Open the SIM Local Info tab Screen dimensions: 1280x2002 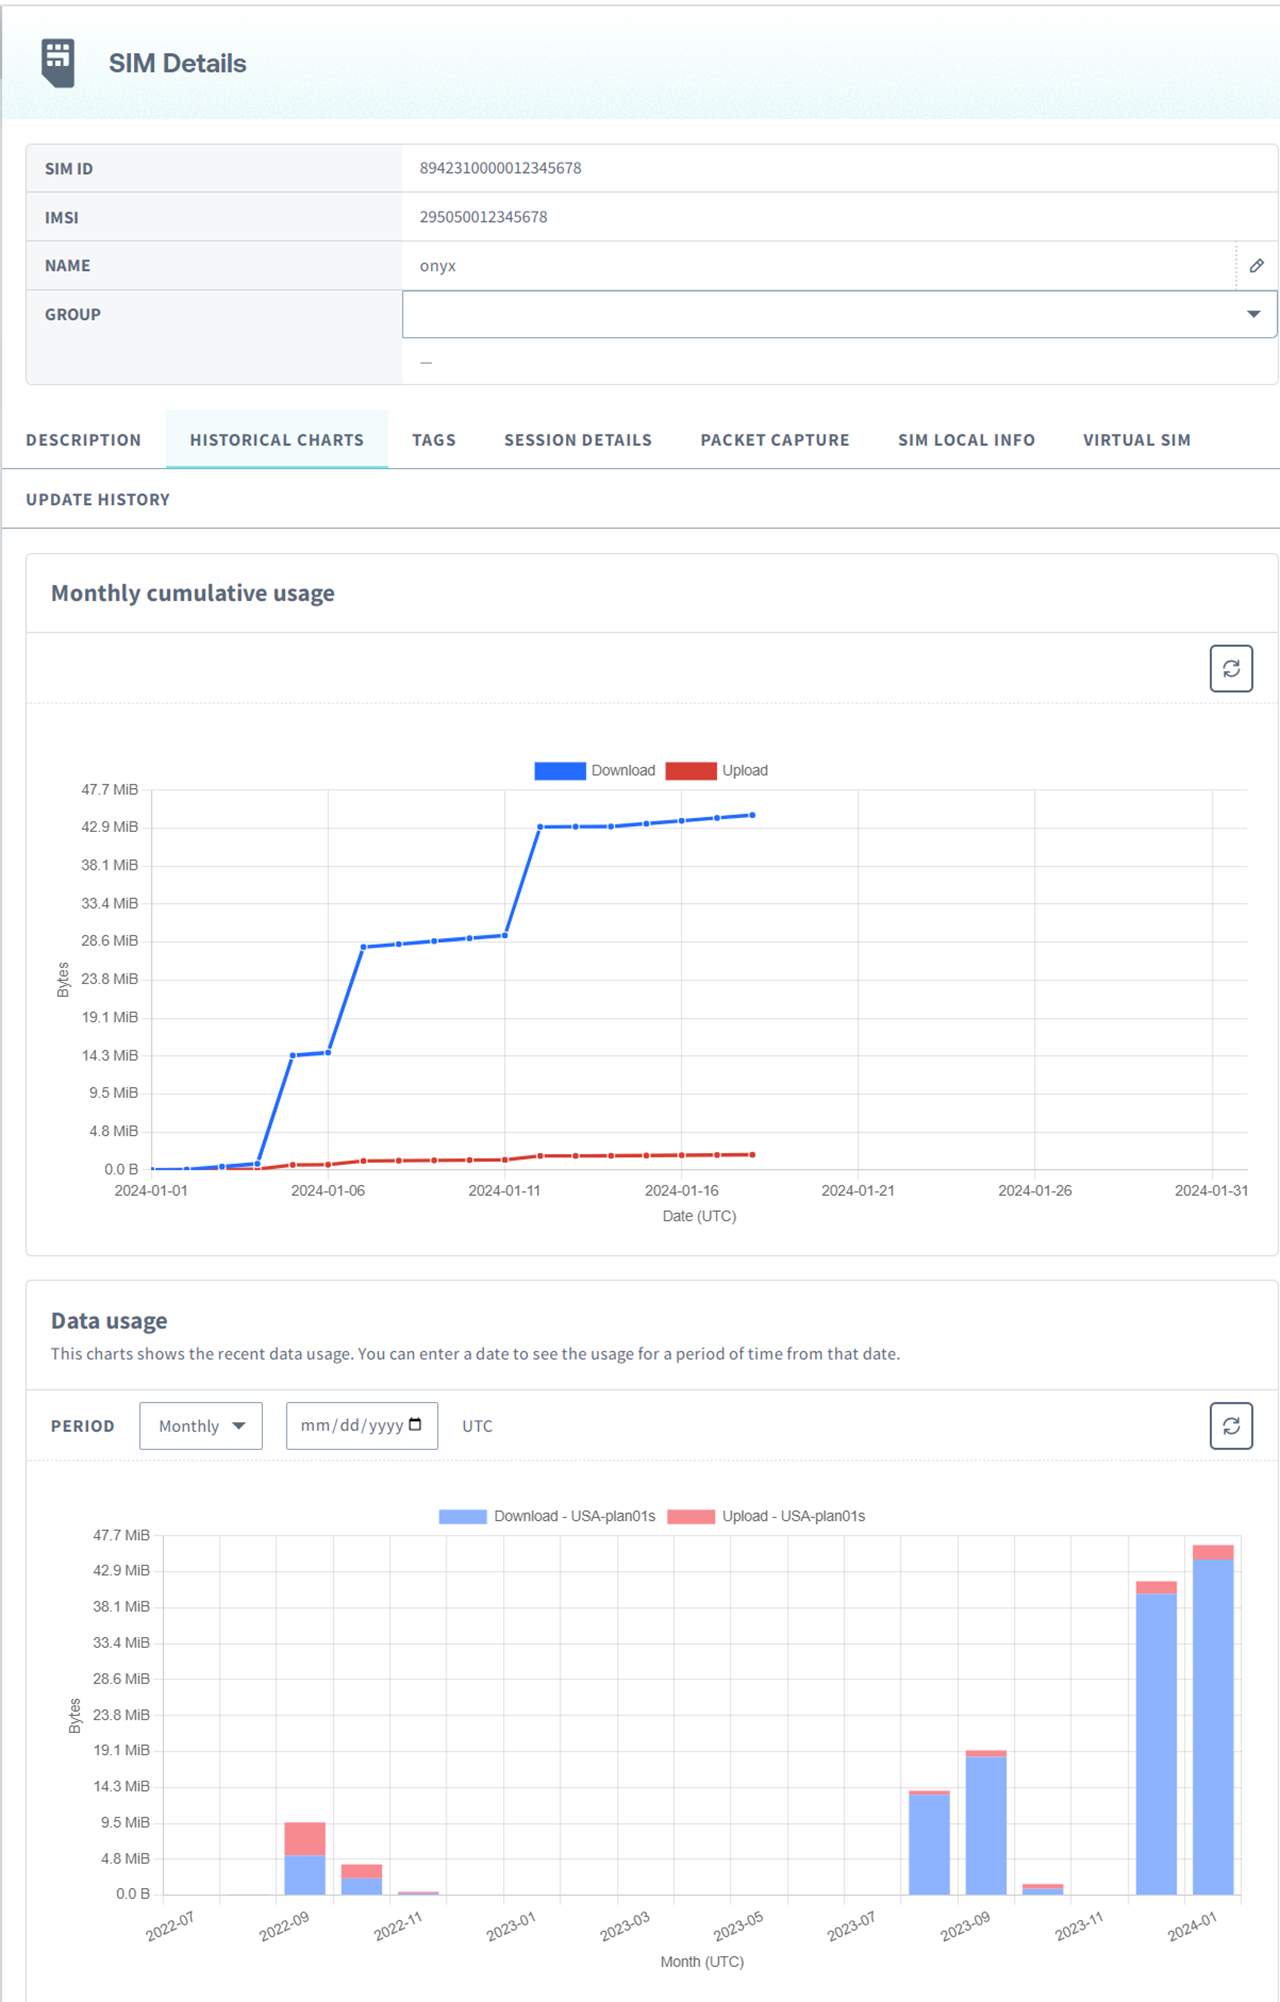(x=965, y=440)
